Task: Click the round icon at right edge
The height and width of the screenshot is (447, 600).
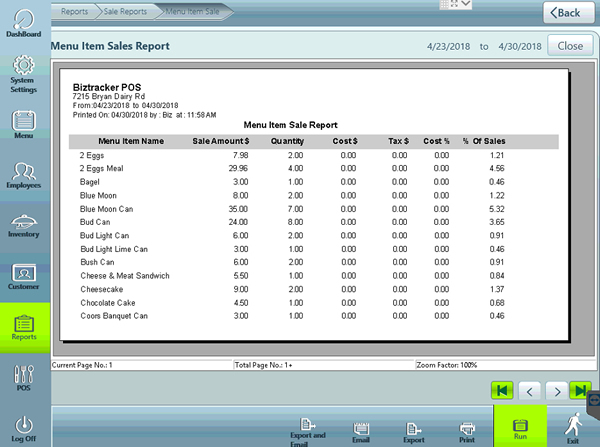Action: click(x=594, y=400)
